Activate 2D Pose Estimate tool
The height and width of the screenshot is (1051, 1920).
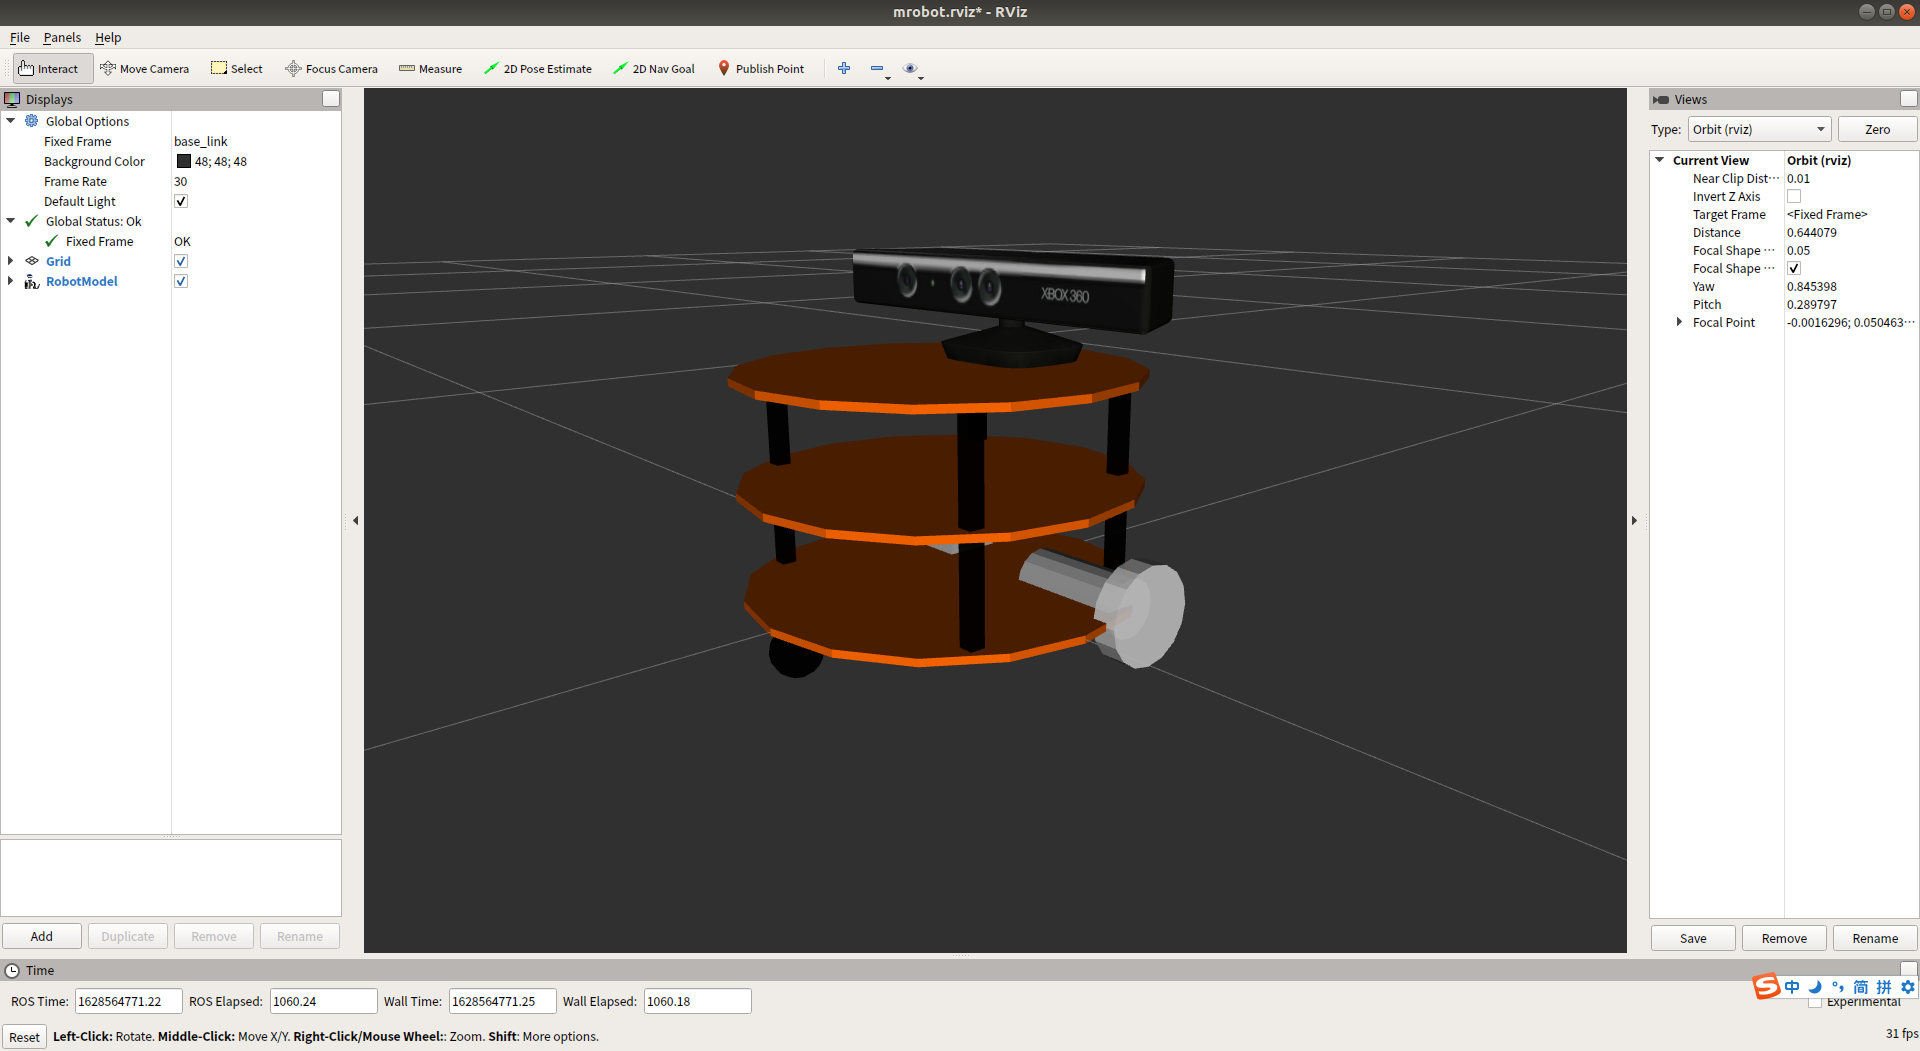(538, 69)
